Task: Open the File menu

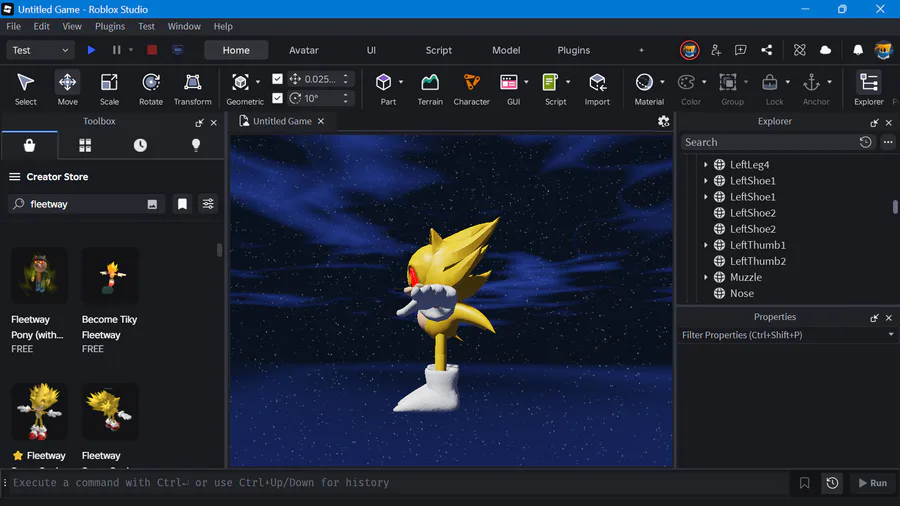Action: [x=13, y=26]
